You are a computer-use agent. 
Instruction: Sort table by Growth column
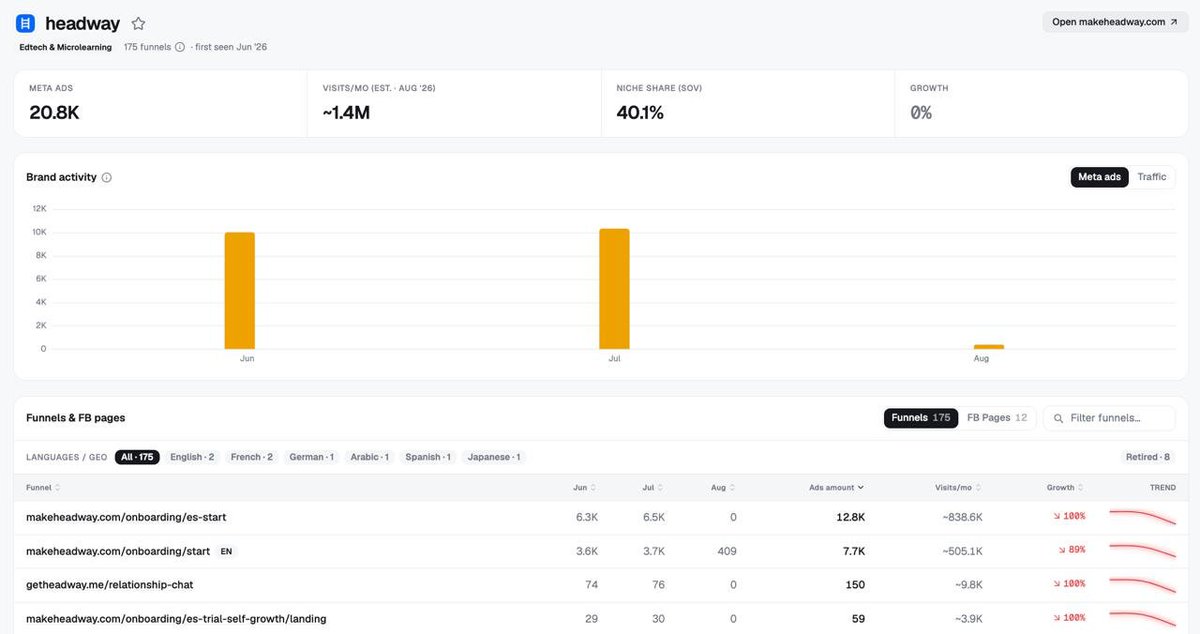click(x=1066, y=488)
